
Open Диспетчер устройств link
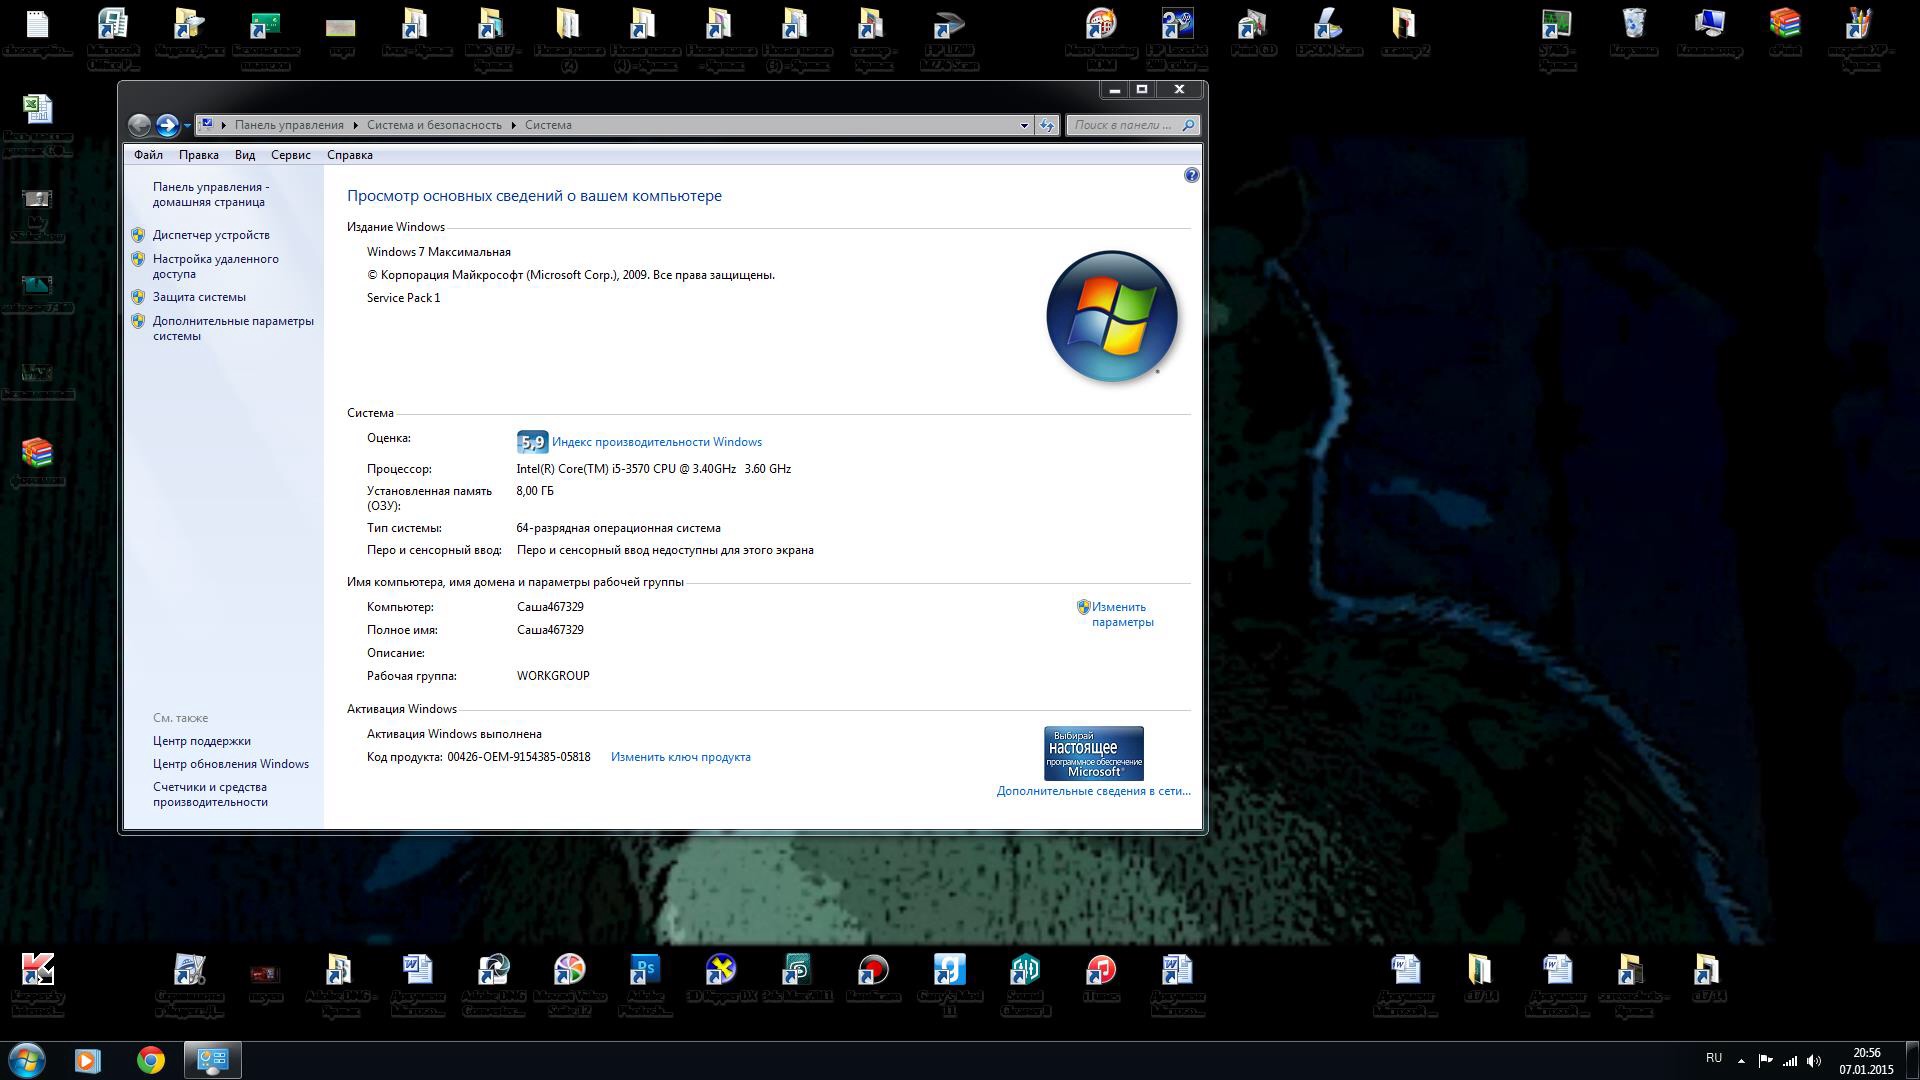click(x=211, y=235)
